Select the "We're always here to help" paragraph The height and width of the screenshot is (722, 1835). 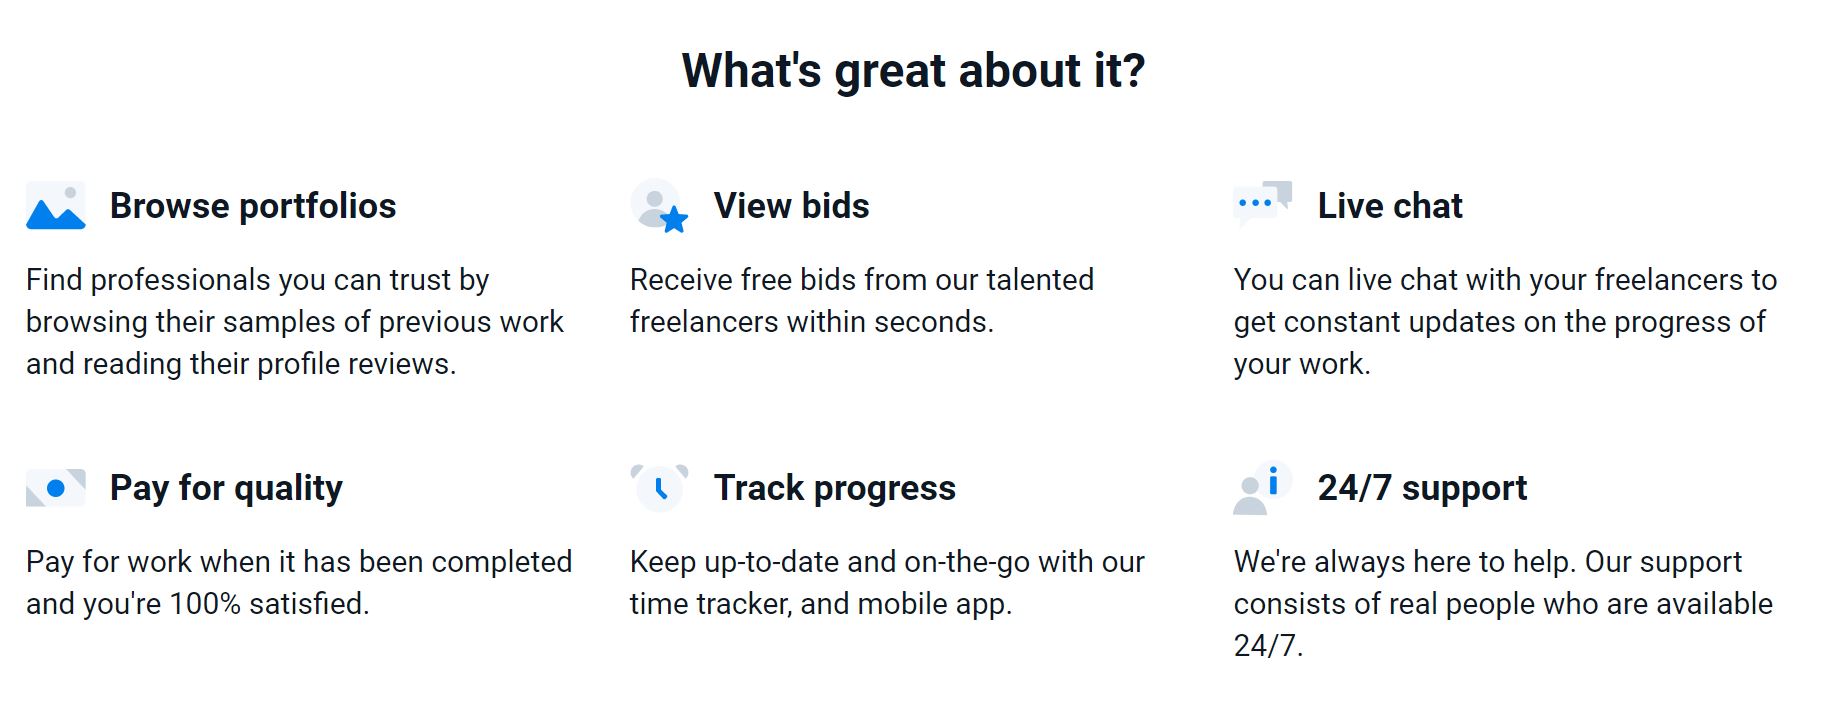coord(1503,604)
